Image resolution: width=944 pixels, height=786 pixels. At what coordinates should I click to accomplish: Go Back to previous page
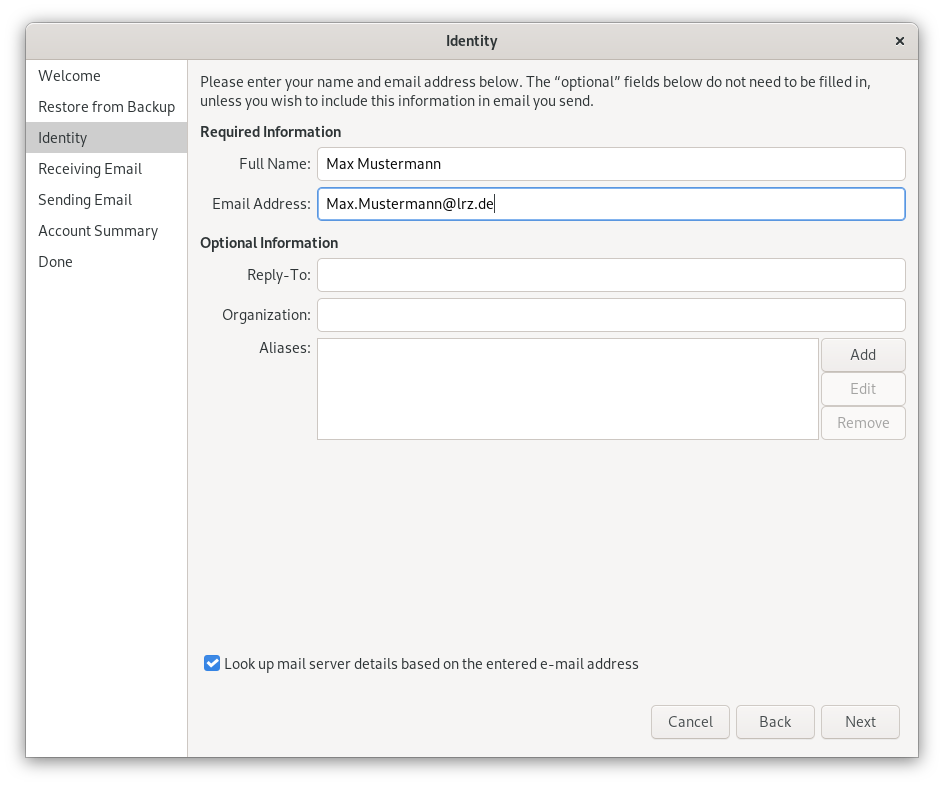pos(775,722)
